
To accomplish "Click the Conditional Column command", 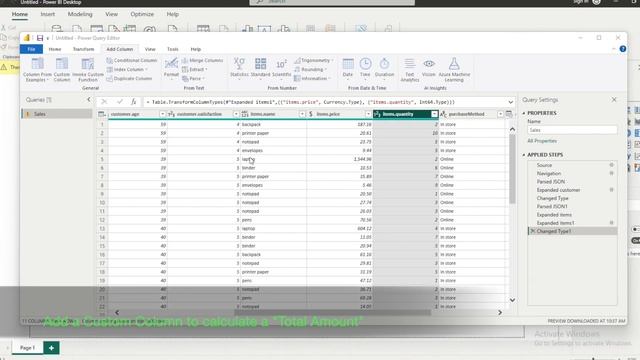I will point(132,60).
